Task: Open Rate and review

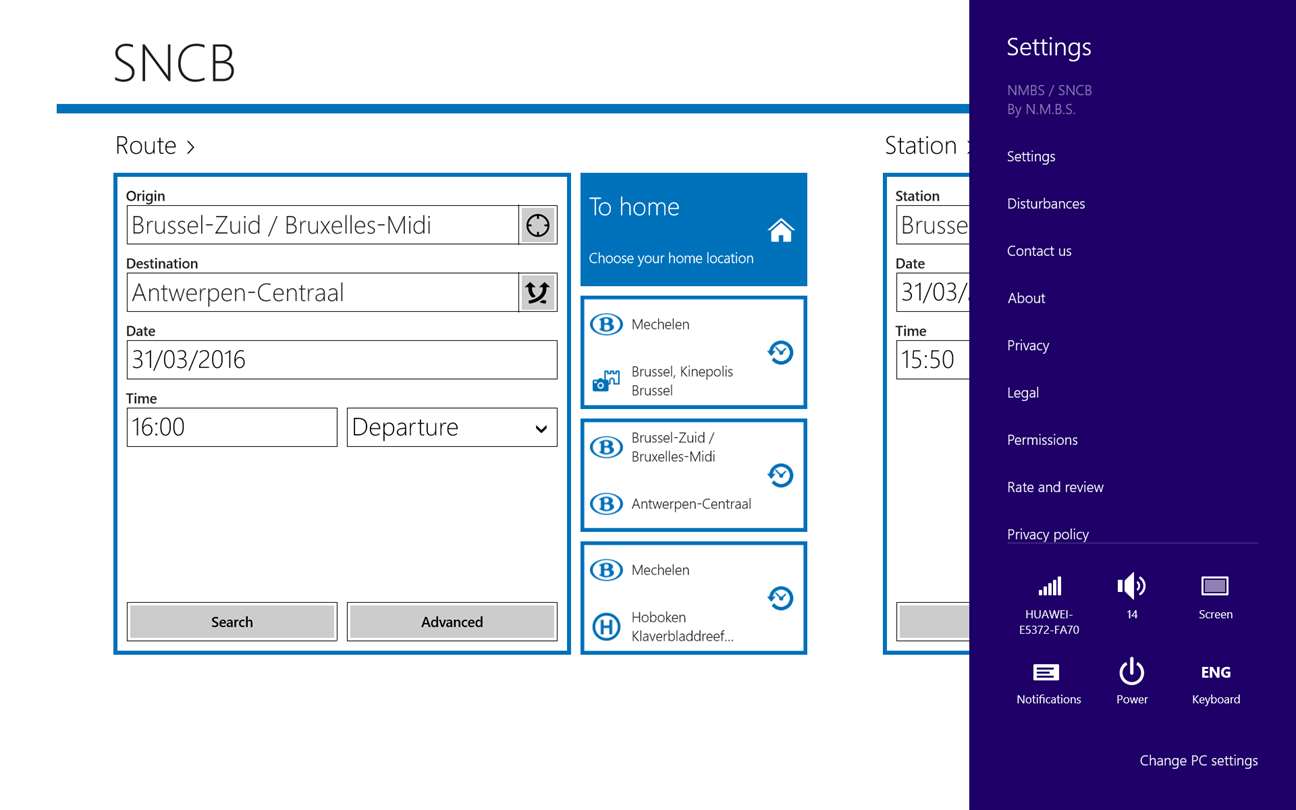Action: point(1055,487)
